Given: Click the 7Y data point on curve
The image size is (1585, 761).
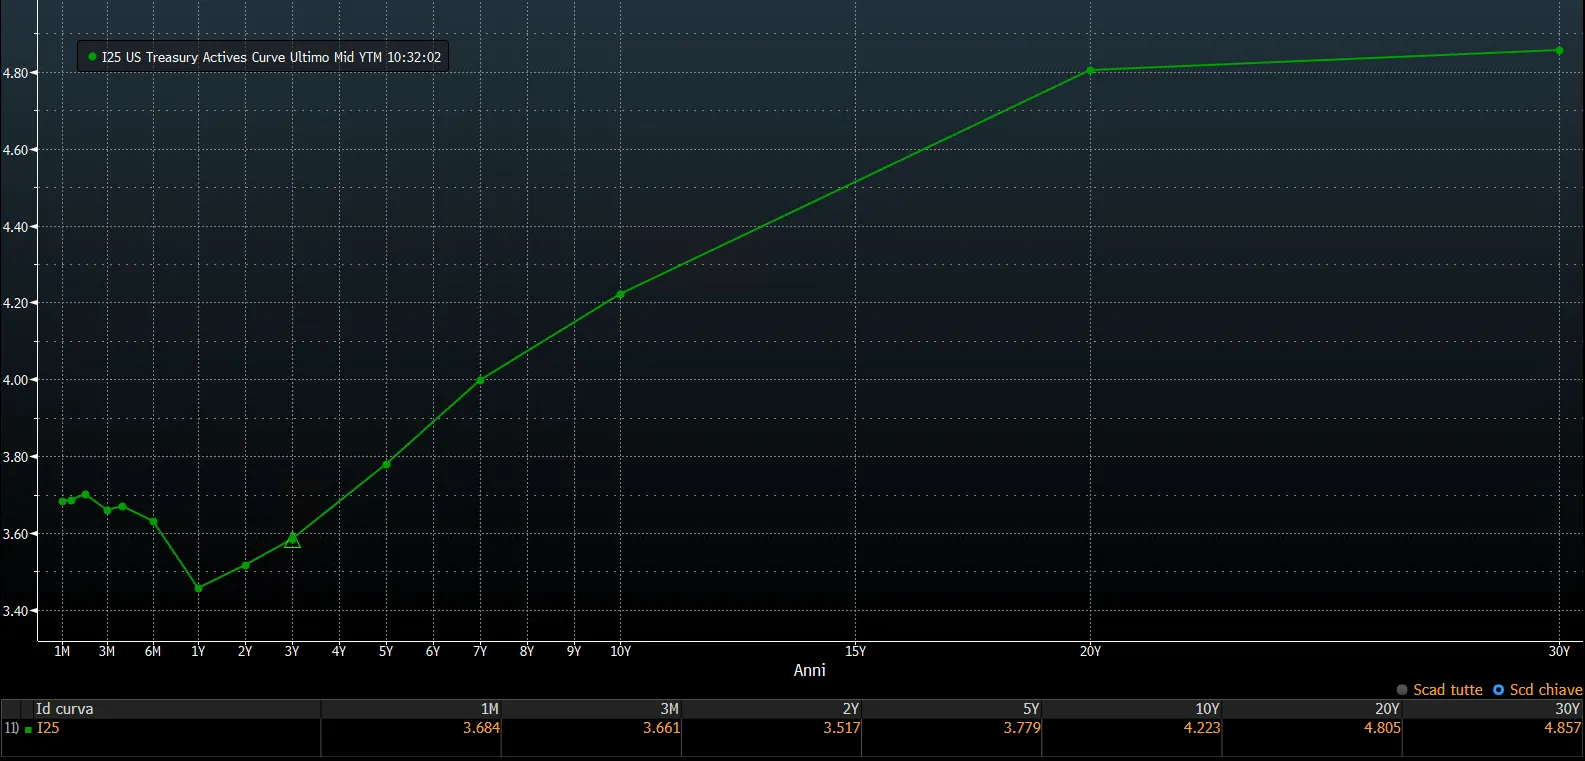Looking at the screenshot, I should coord(480,380).
